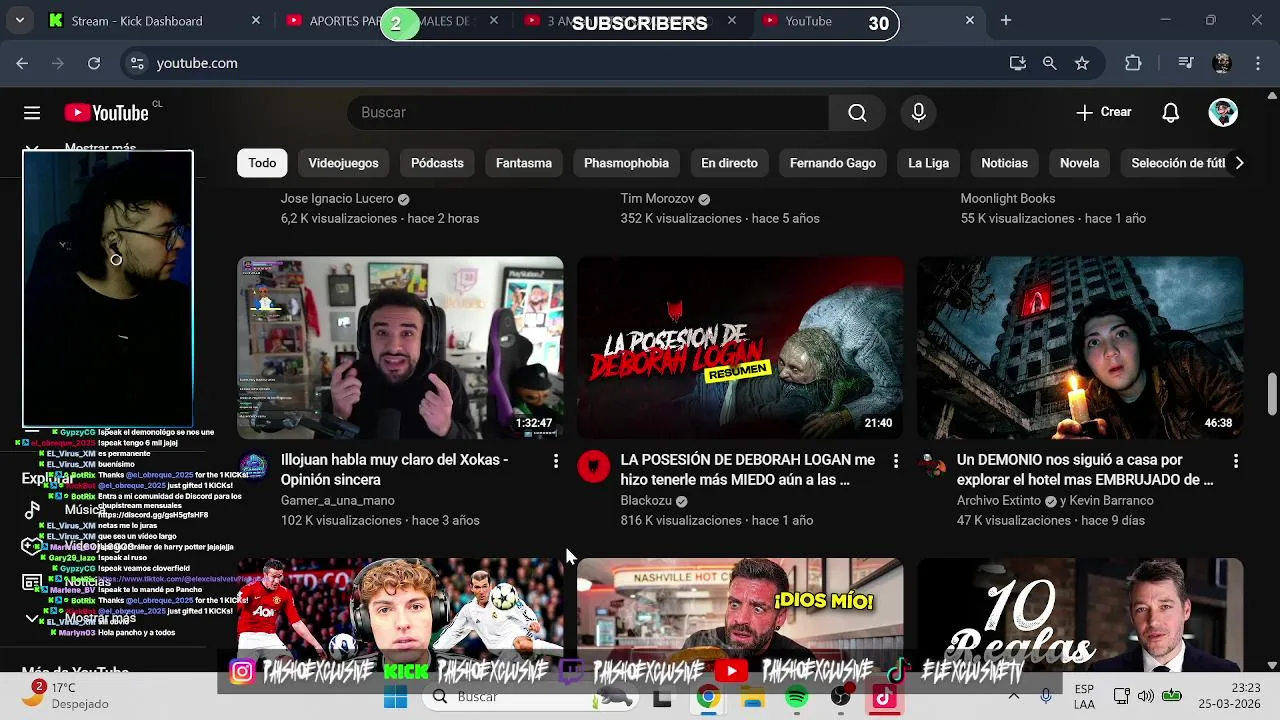Open the Illojuan habla muy claro video thumbnail

coord(400,348)
